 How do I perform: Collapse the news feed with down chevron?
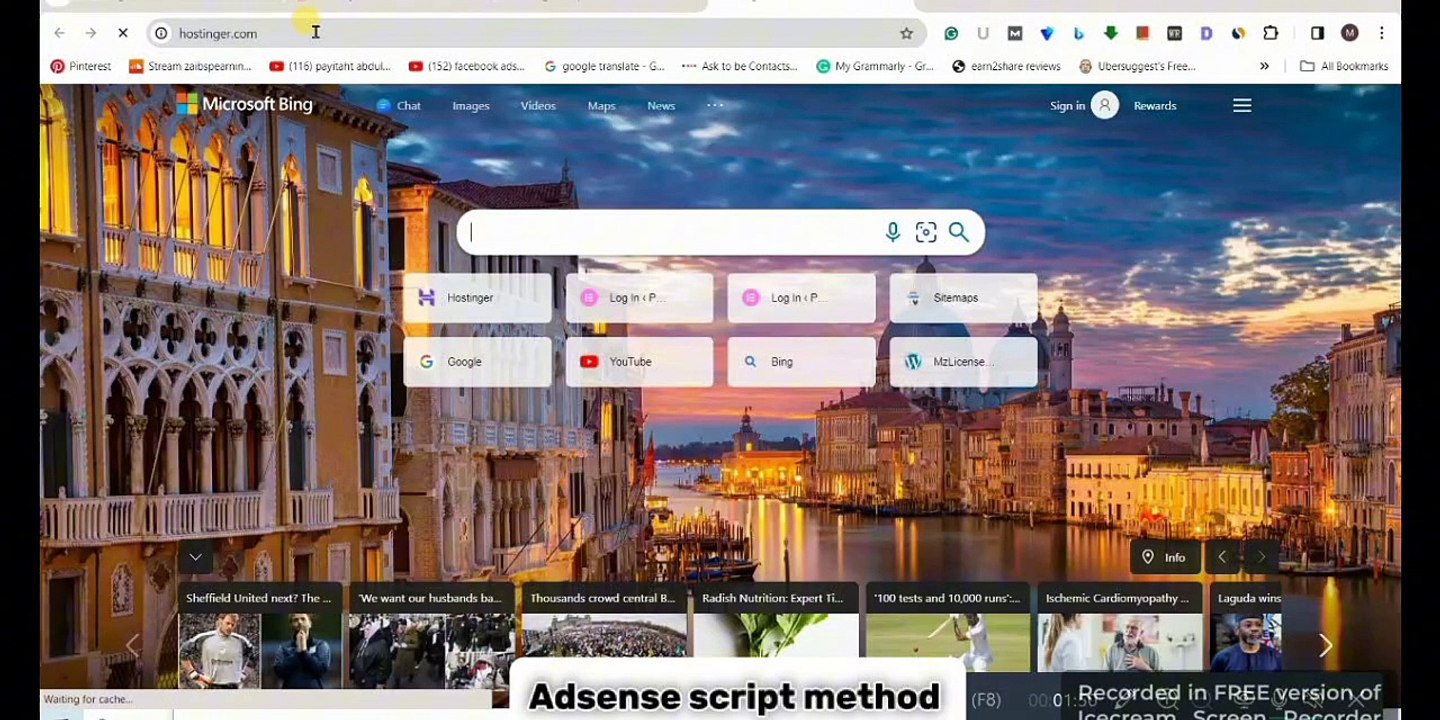[195, 557]
